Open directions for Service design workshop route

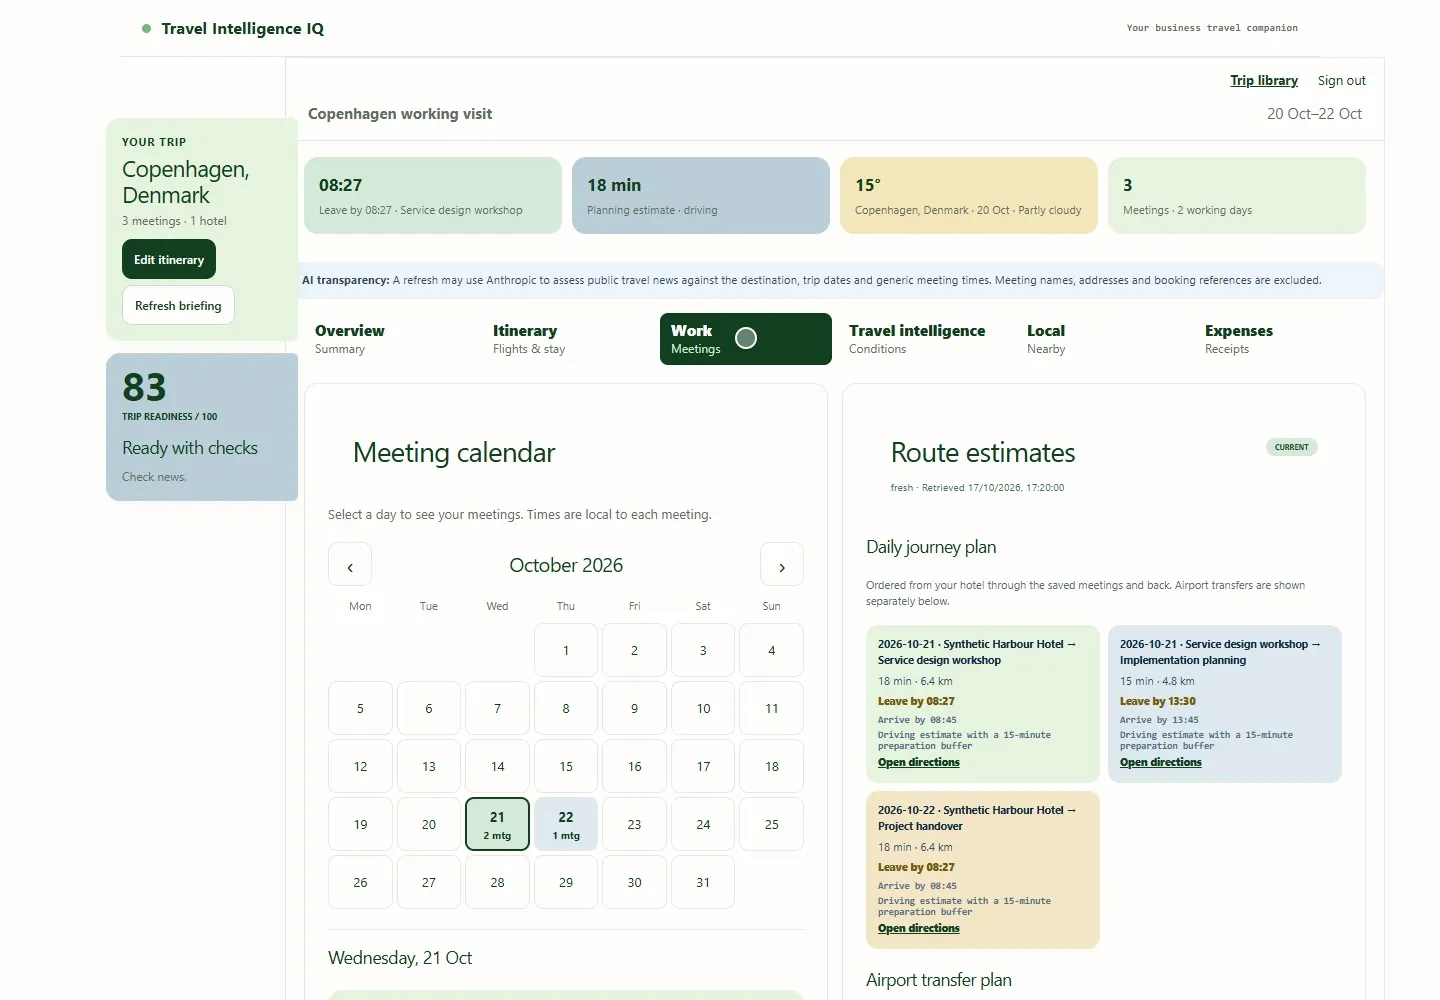click(x=919, y=762)
